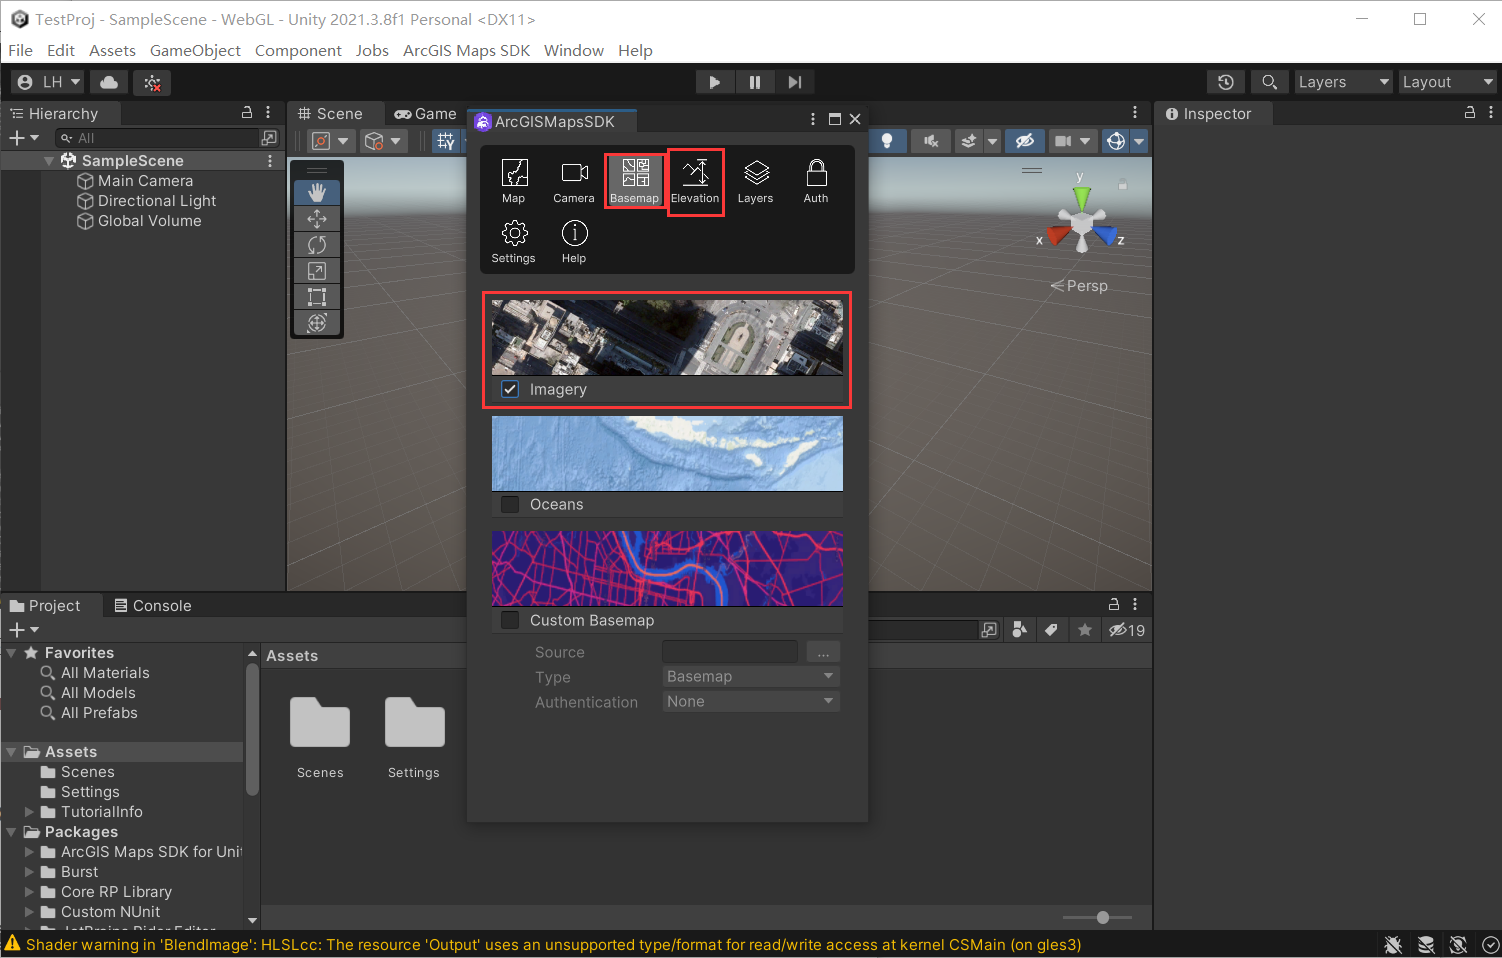Open the Authentication None dropdown

click(751, 702)
